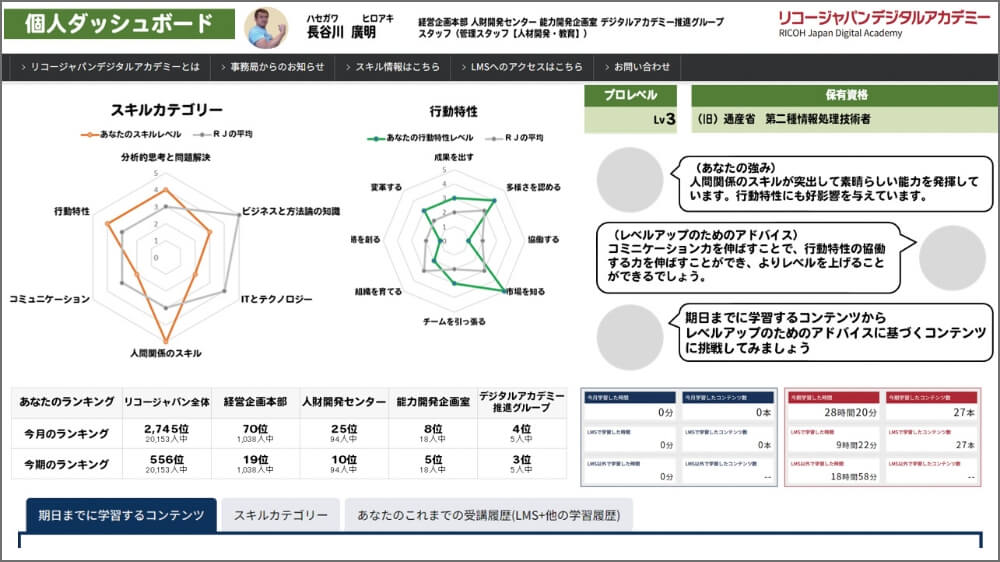Click the user profile photo
The width and height of the screenshot is (1000, 562).
click(266, 27)
